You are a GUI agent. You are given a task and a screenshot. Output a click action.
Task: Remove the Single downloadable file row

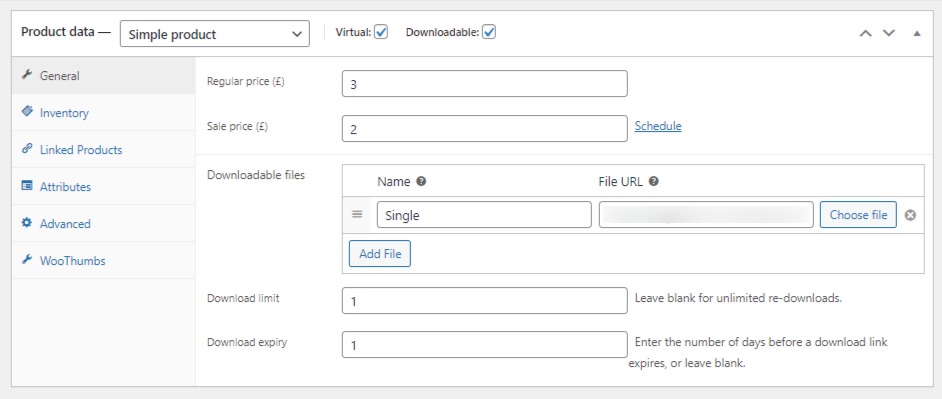click(911, 215)
